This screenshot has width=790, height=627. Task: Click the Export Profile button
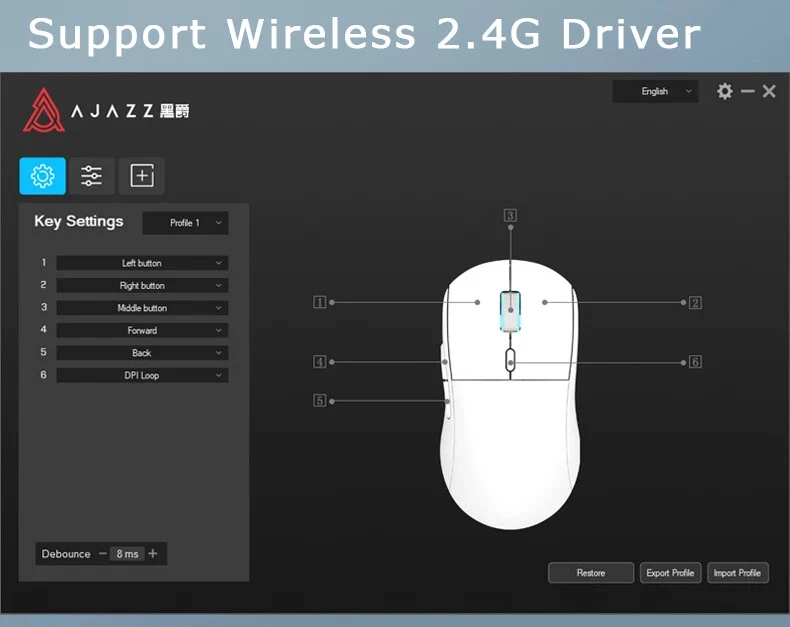(670, 573)
